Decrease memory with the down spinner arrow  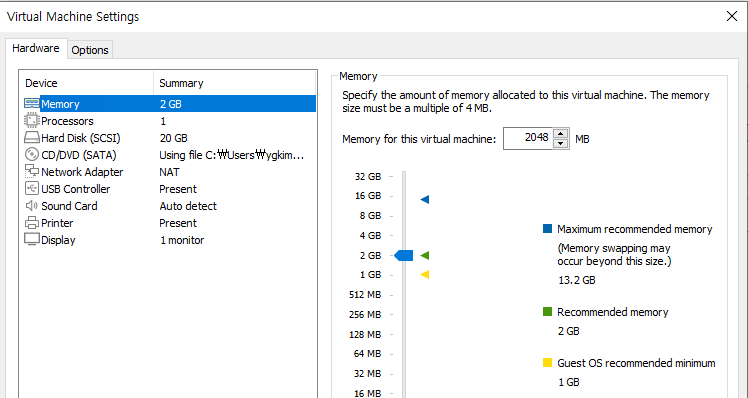[x=561, y=144]
